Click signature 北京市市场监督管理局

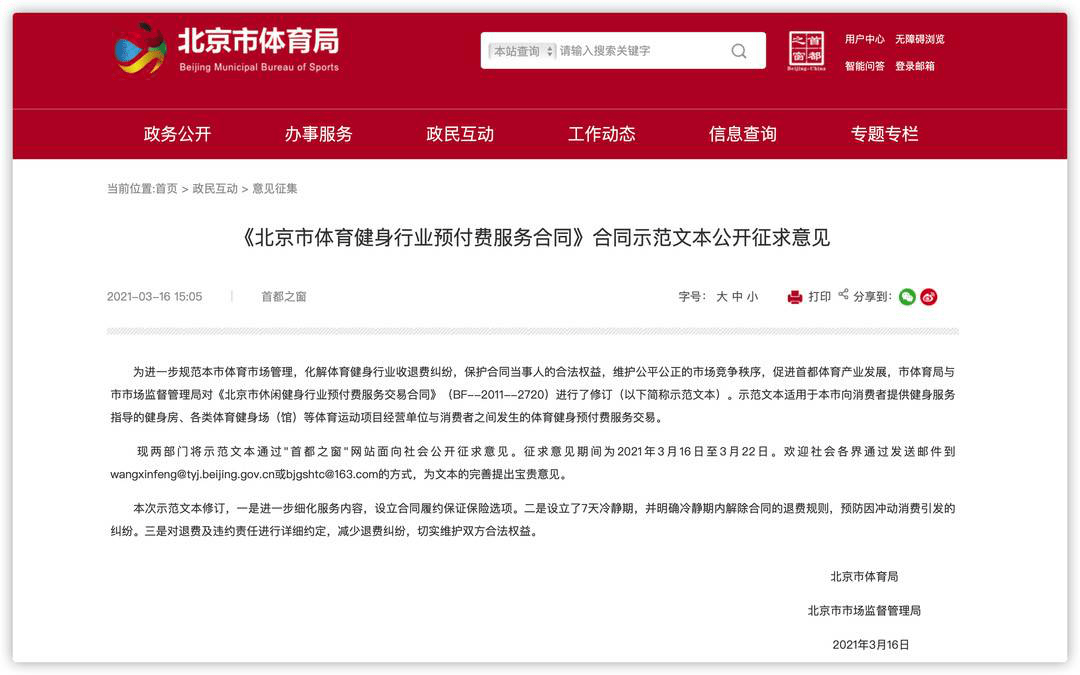coord(864,610)
